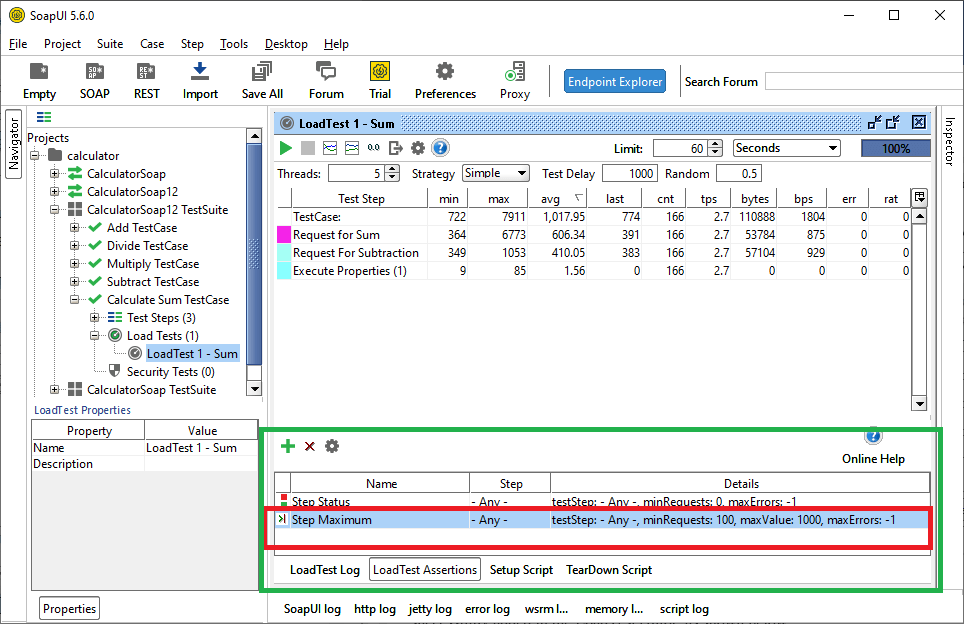Open LoadTest options gear
The image size is (964, 624).
418,148
